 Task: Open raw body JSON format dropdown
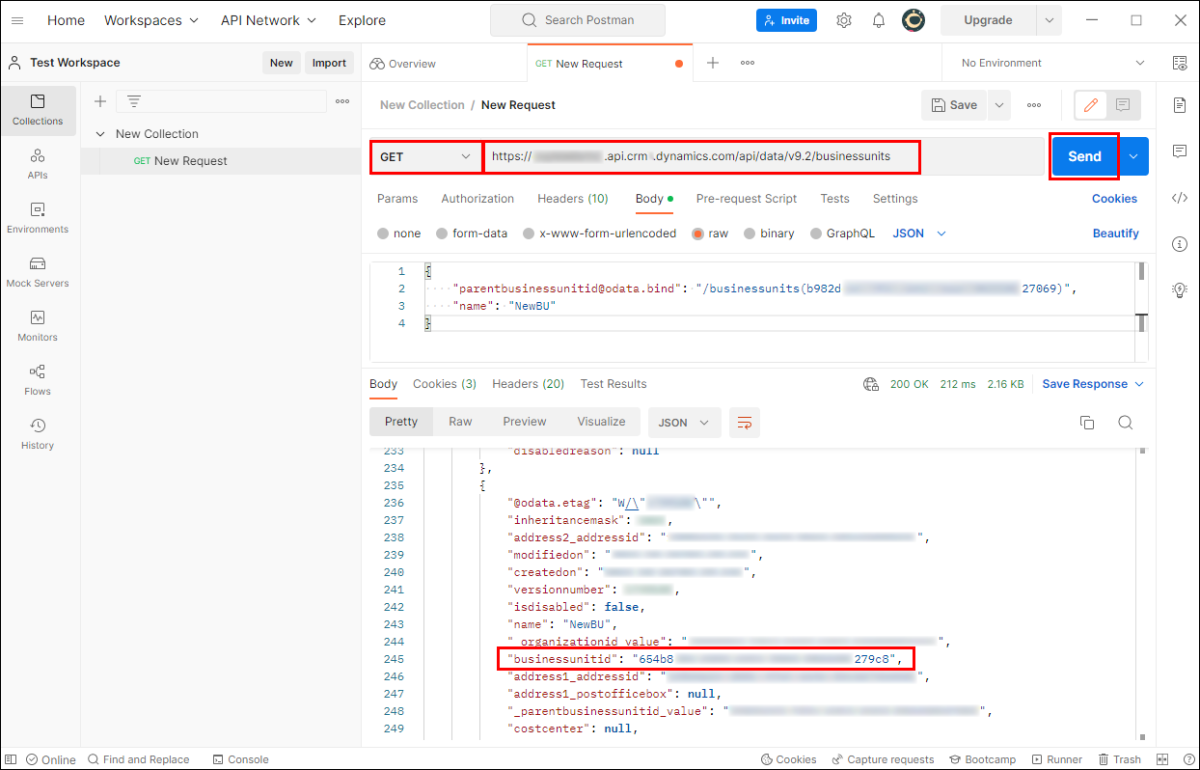919,233
